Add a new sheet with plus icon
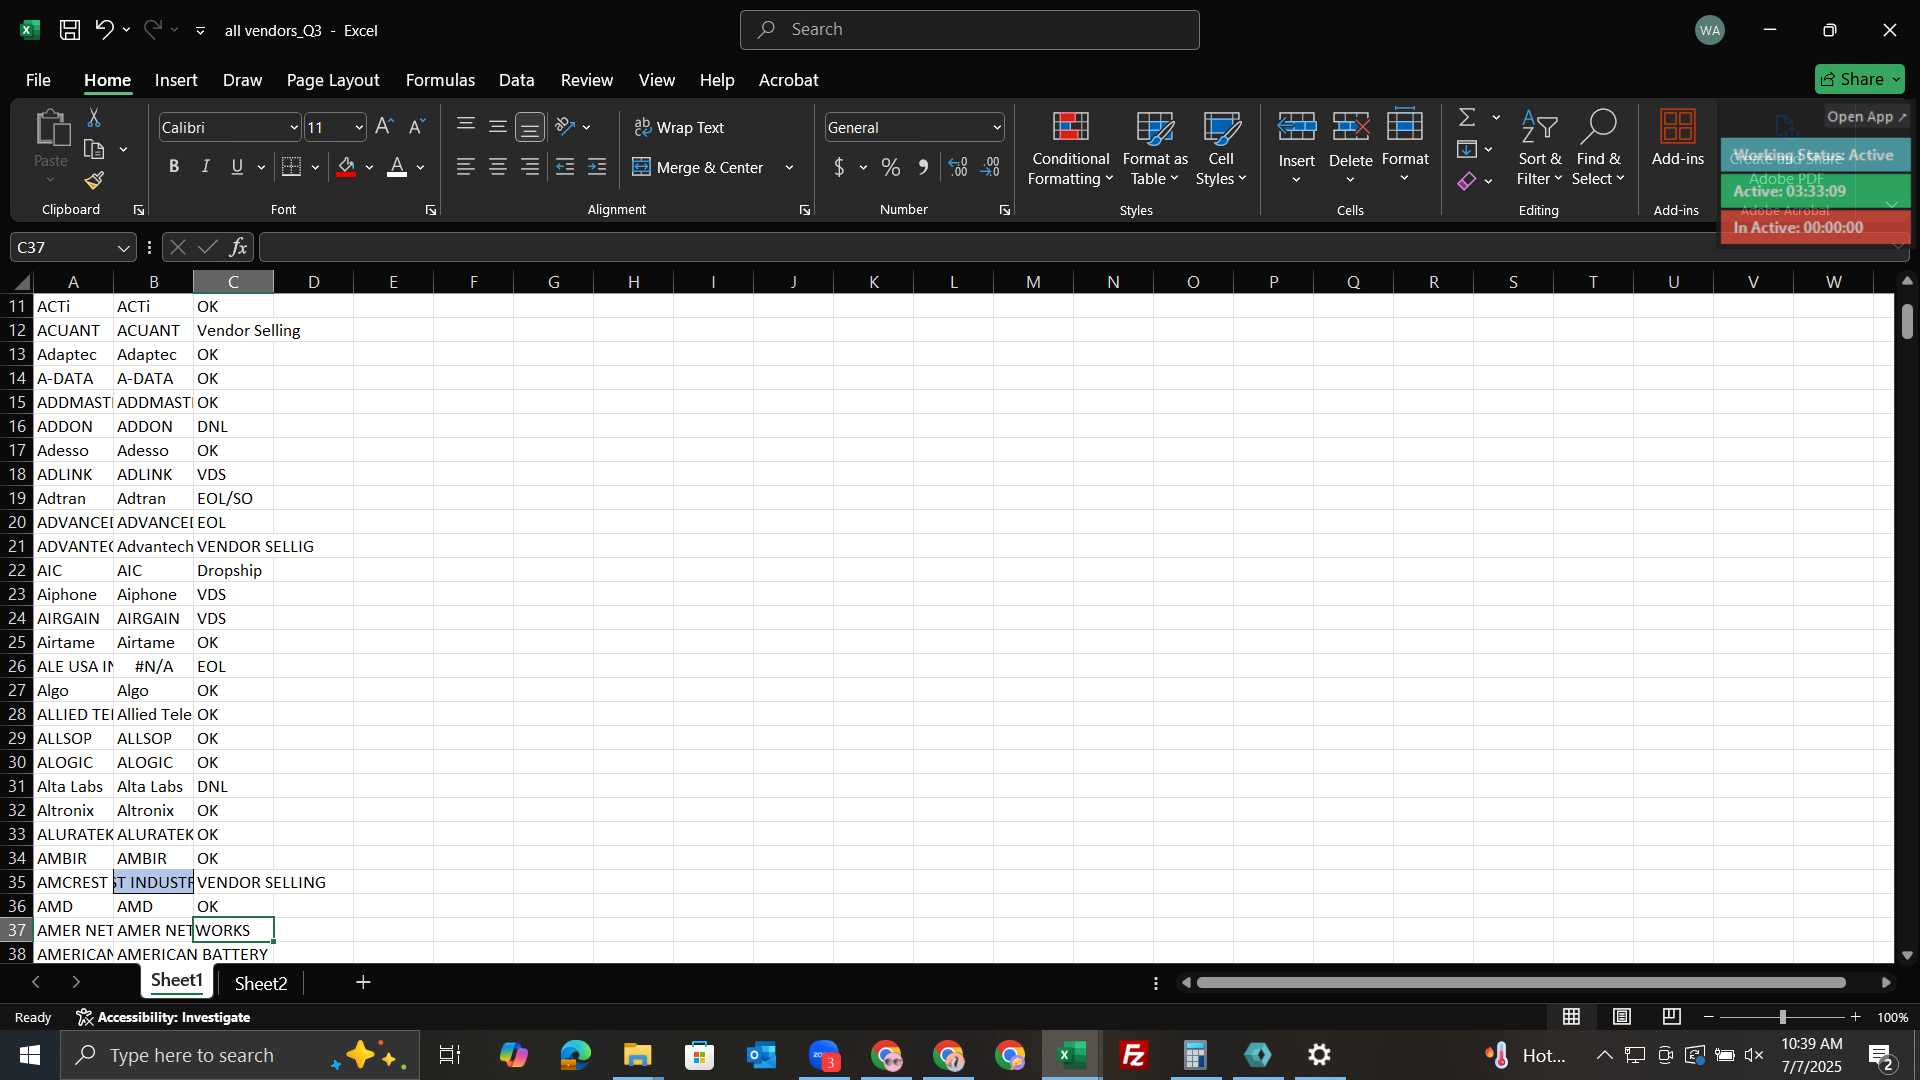The image size is (1920, 1080). (x=363, y=983)
